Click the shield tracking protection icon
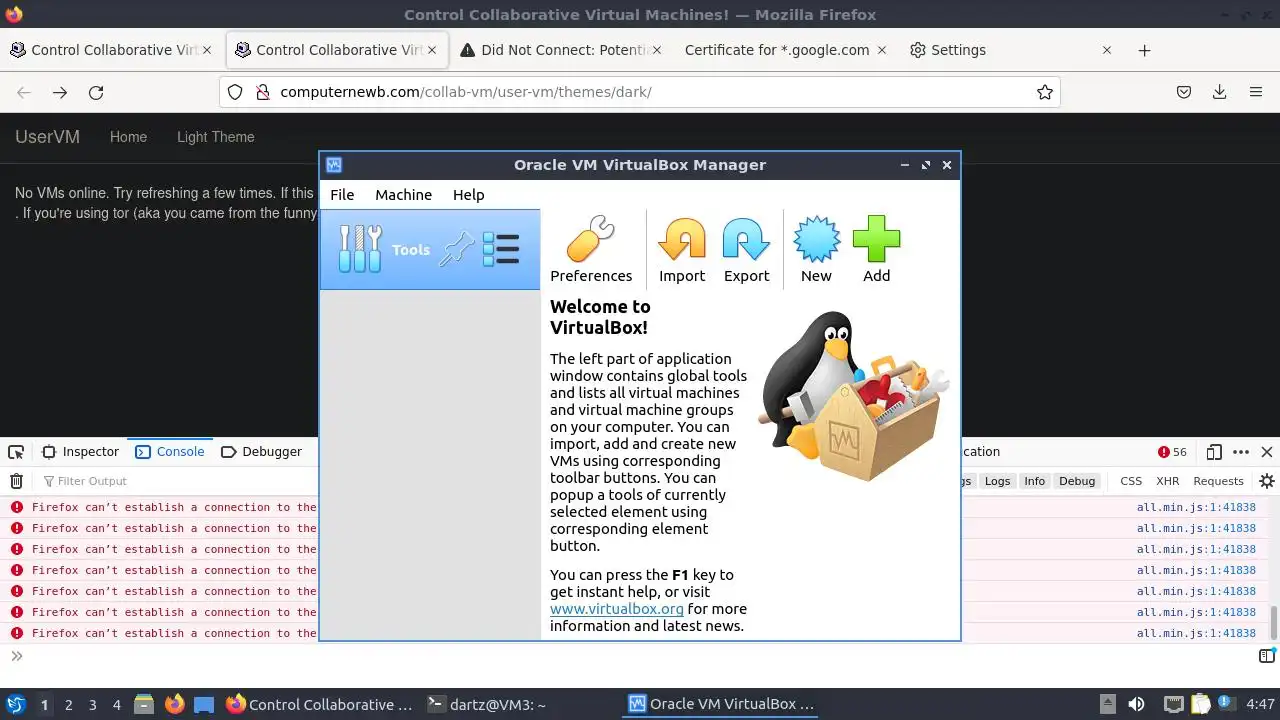This screenshot has height=720, width=1280. (235, 92)
